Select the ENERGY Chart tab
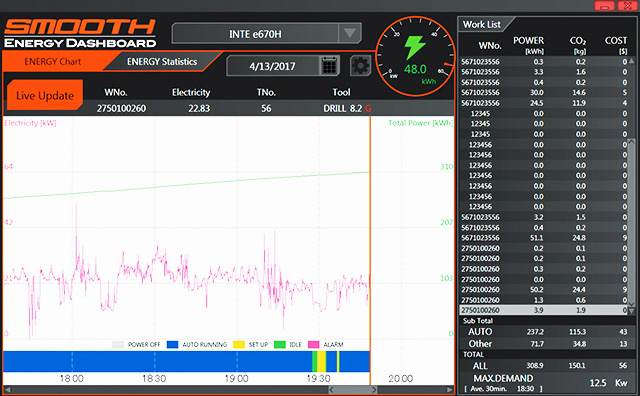 53,62
